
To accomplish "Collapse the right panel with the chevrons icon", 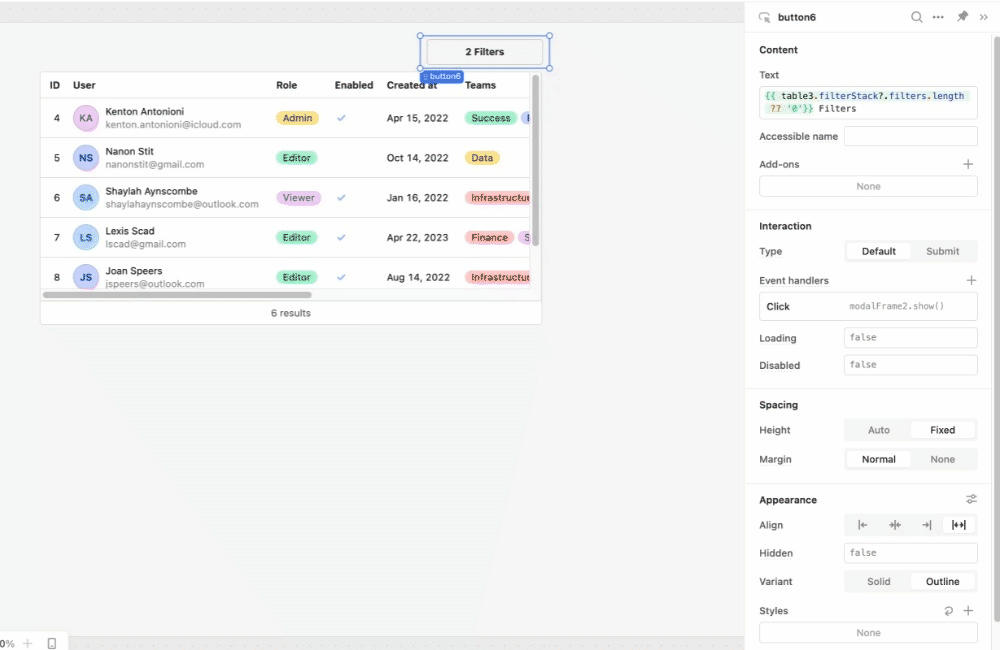I will [983, 17].
